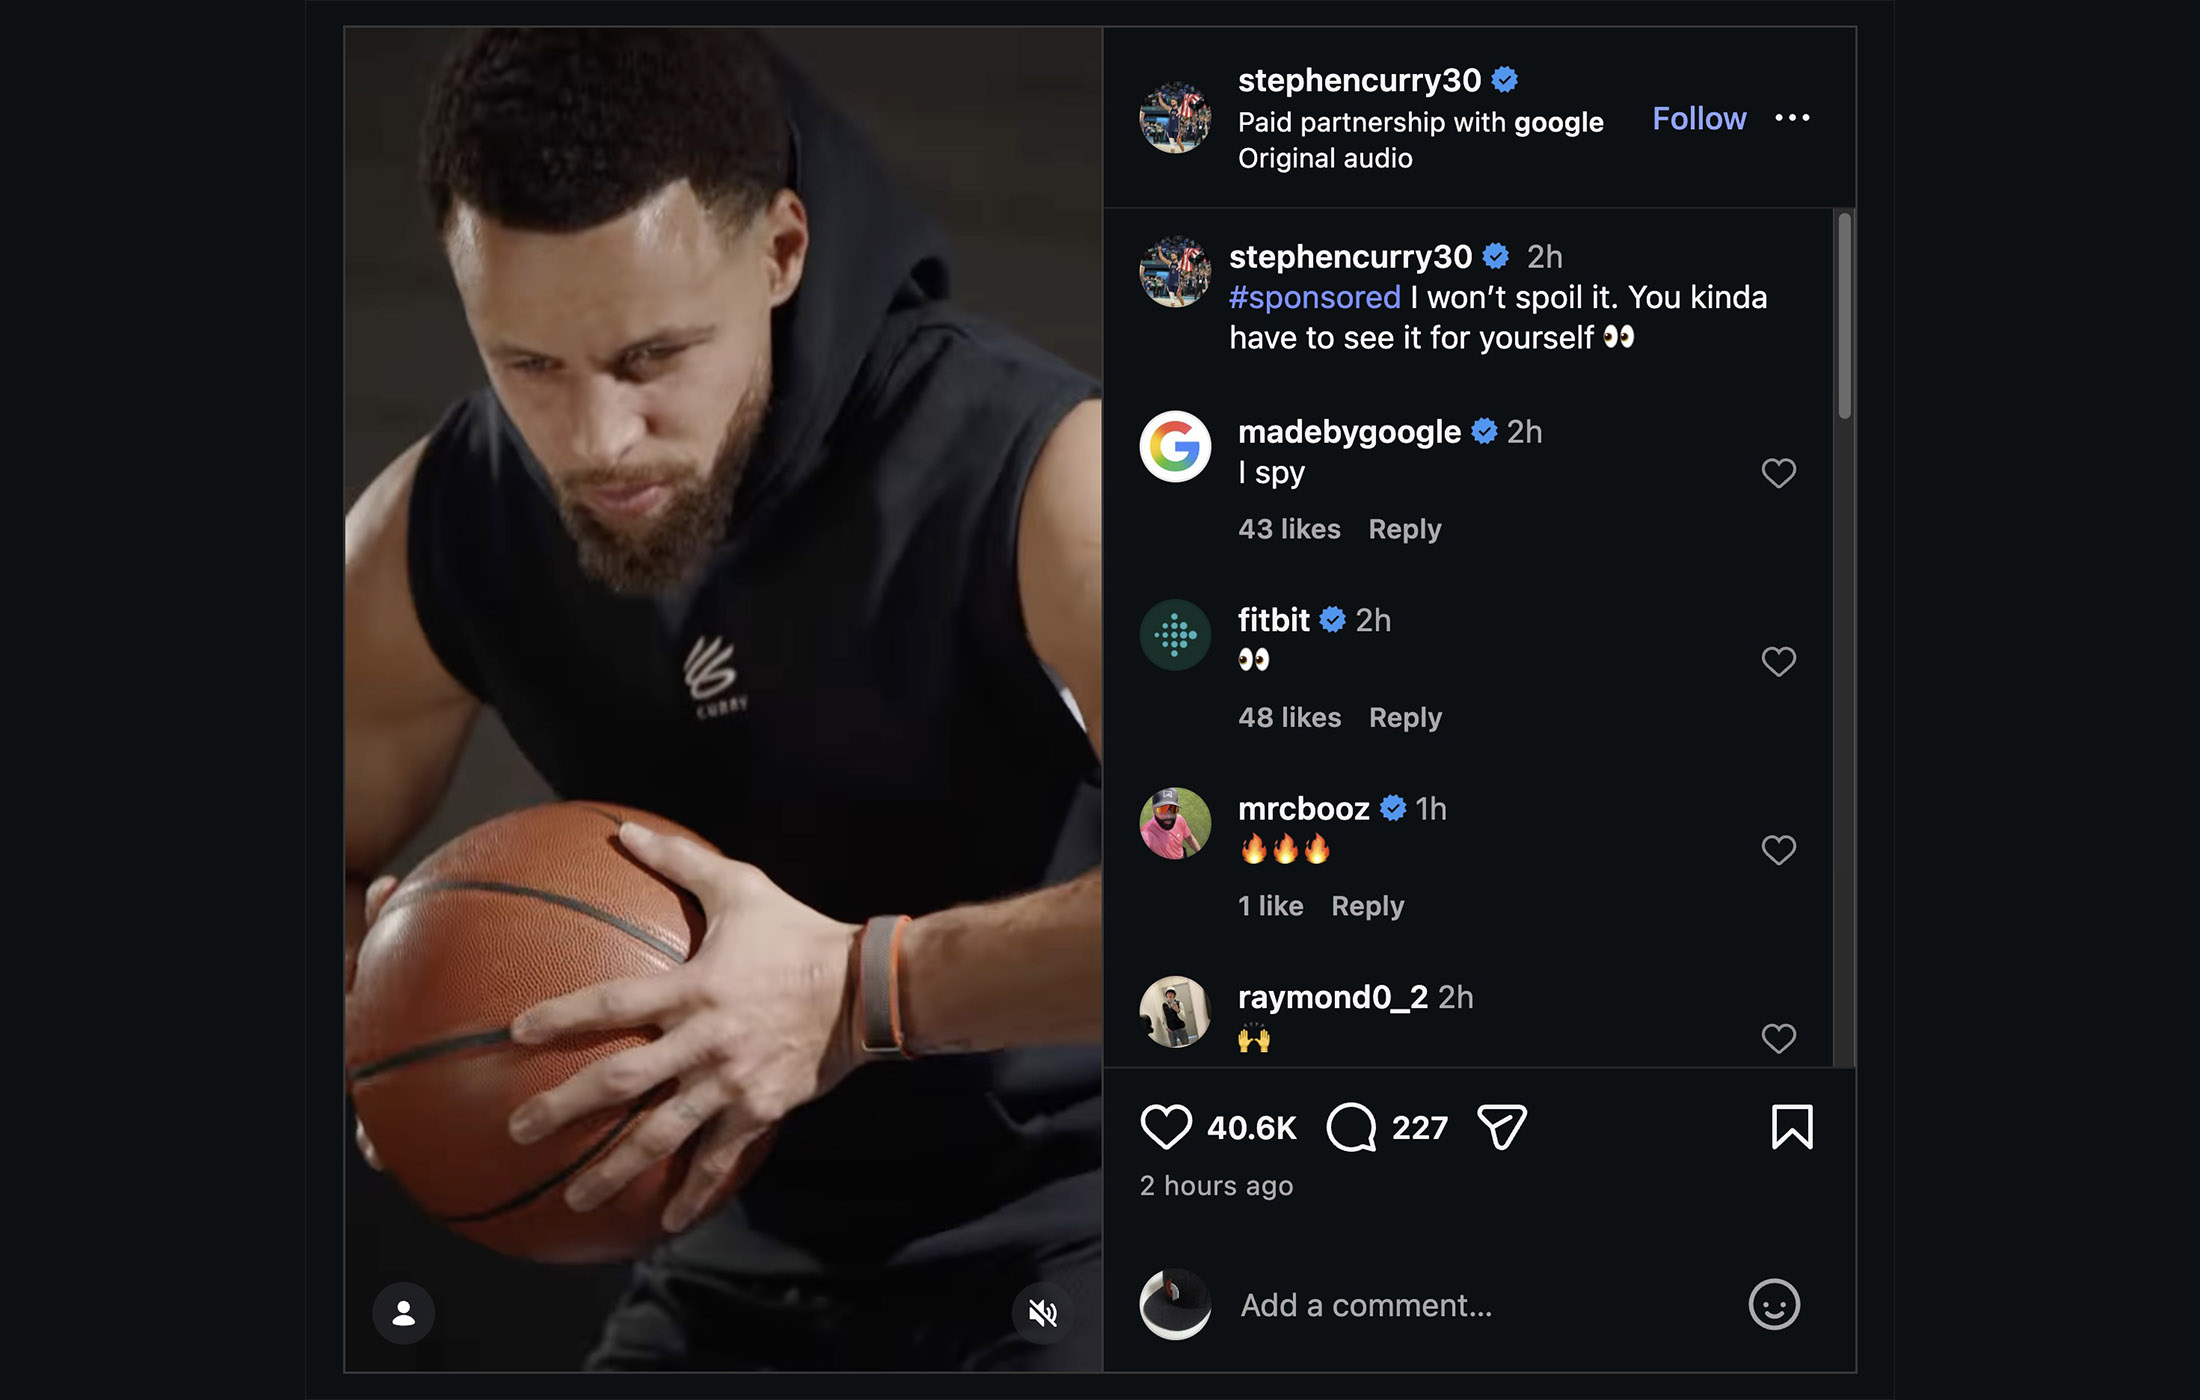Screen dimensions: 2200x1400
Task: Open the emoji picker in comment box
Action: [1774, 1304]
